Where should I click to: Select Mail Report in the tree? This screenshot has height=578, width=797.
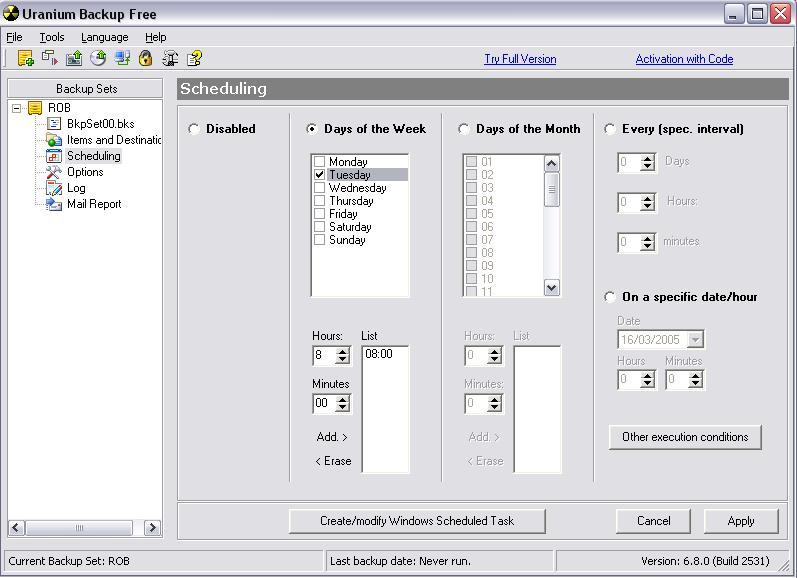click(x=94, y=204)
